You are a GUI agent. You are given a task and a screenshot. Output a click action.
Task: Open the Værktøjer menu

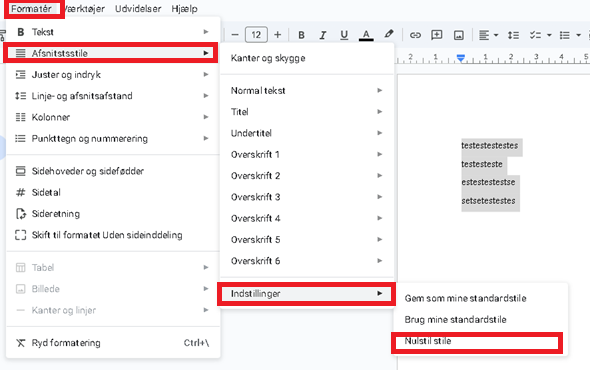[x=85, y=9]
